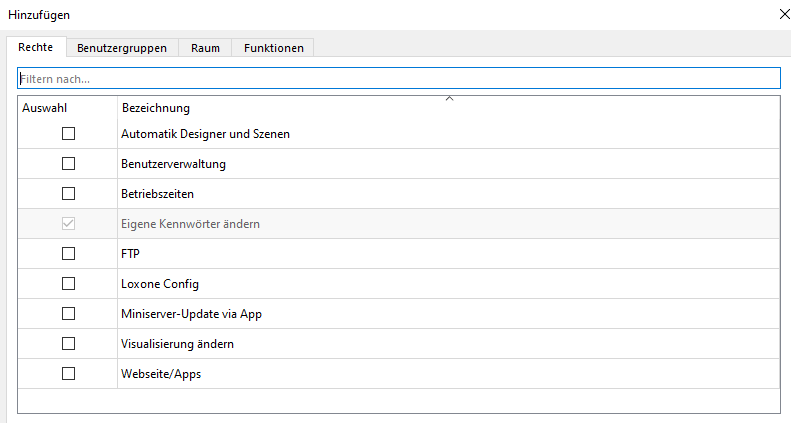The height and width of the screenshot is (423, 791).
Task: Select the Webseite/Apps row label
Action: (162, 373)
